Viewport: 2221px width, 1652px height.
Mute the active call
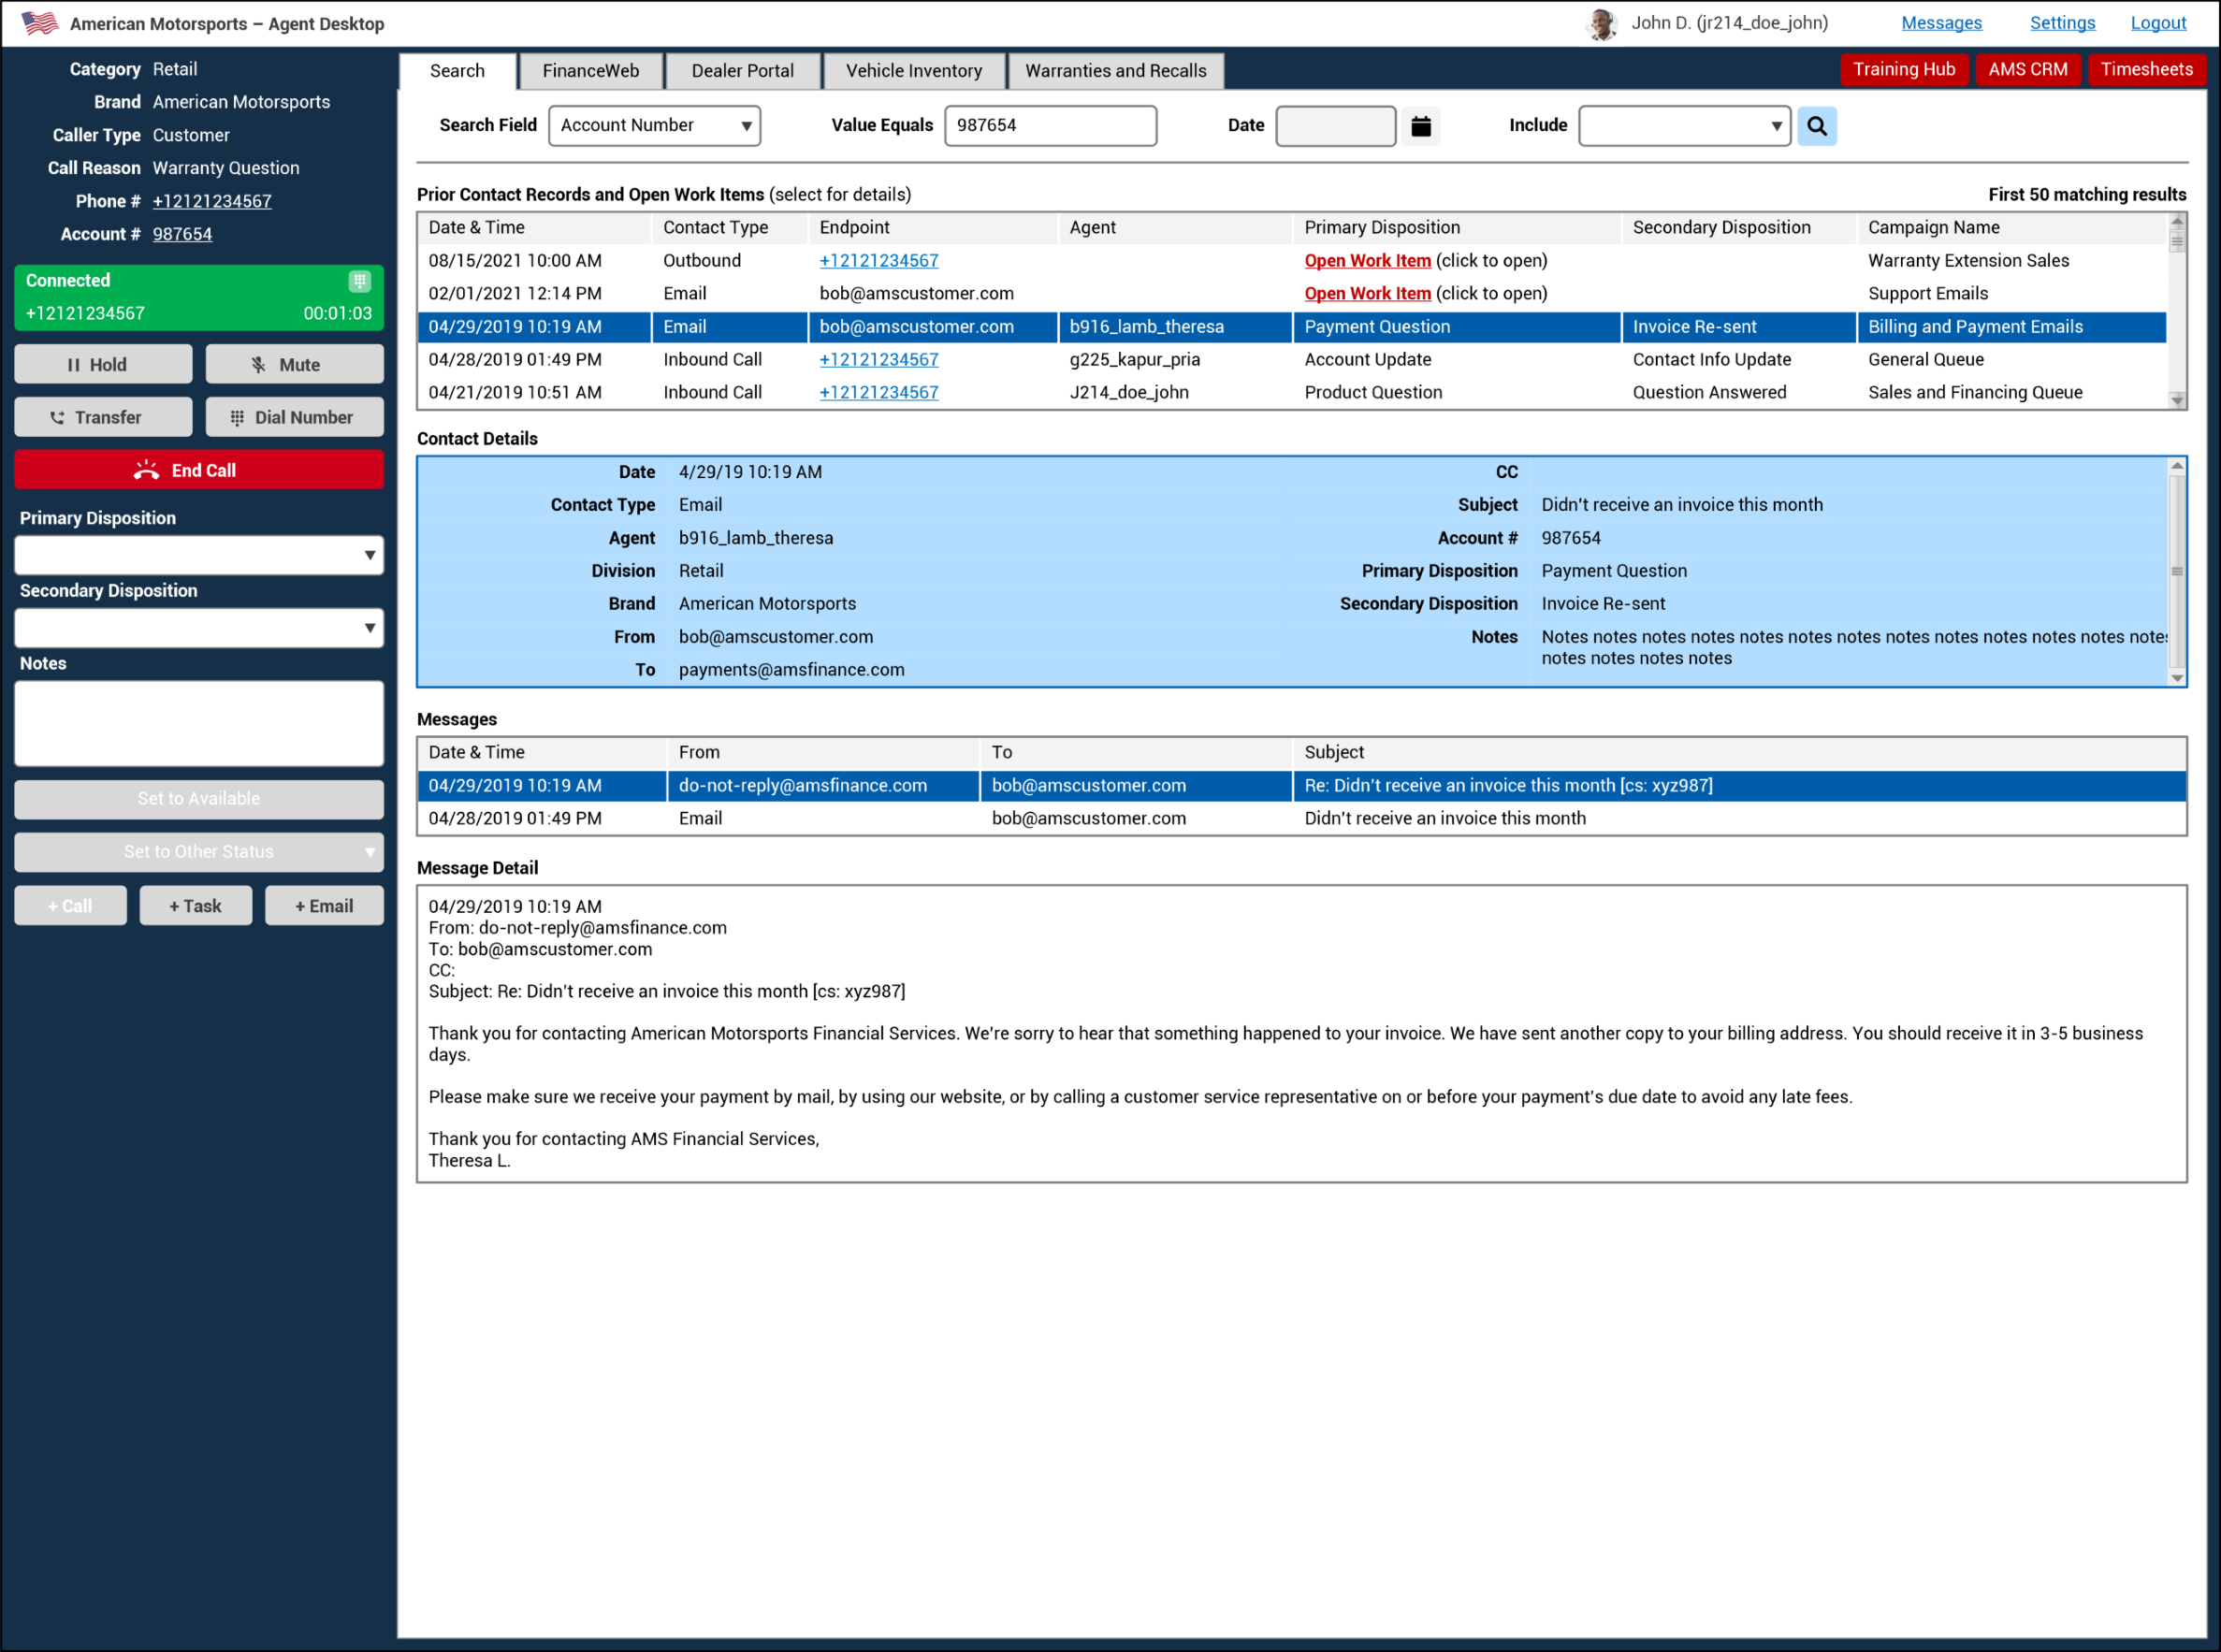click(x=294, y=363)
